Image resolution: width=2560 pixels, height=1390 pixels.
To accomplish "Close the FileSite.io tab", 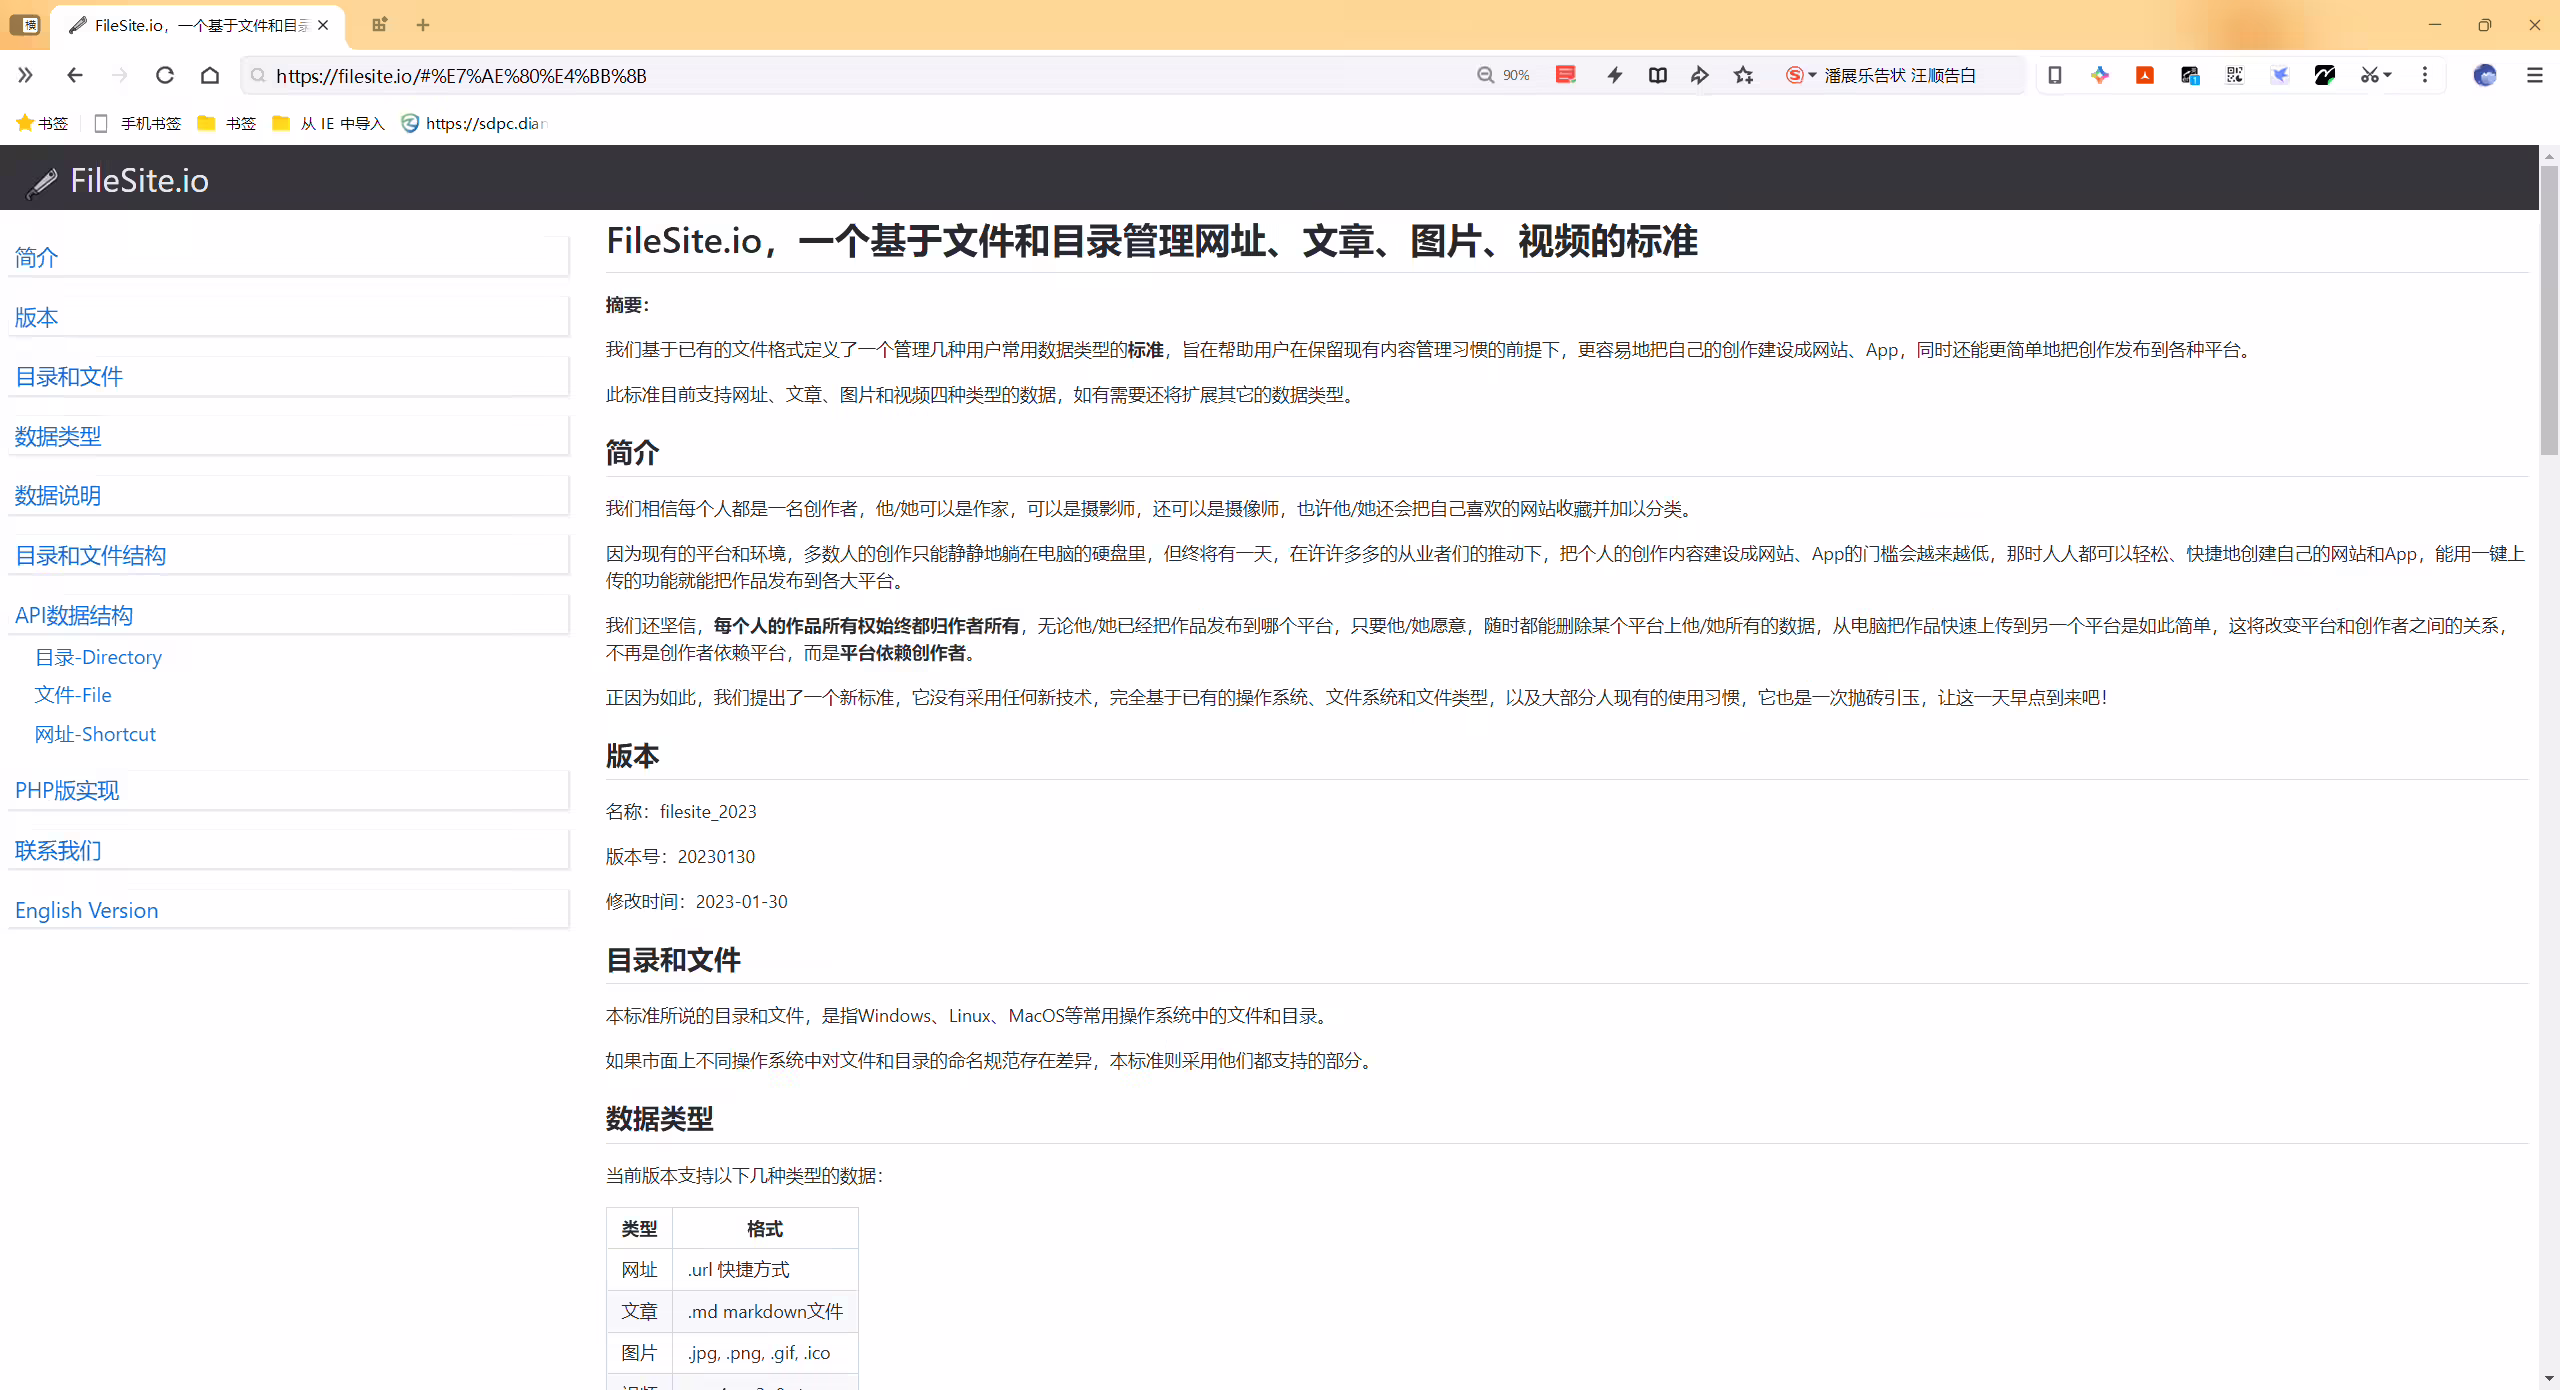I will [x=323, y=25].
